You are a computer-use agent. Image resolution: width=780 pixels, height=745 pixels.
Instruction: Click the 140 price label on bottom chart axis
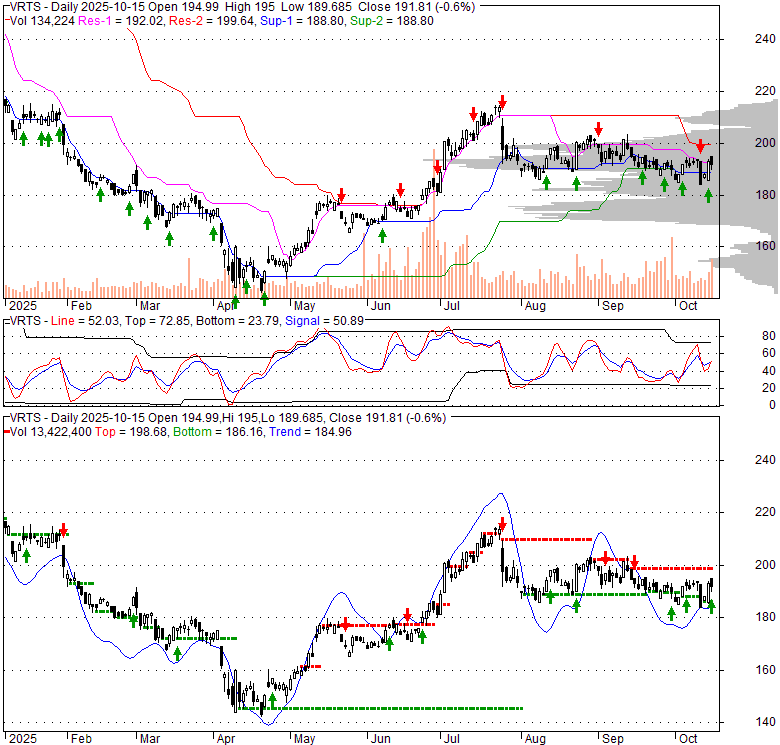765,722
